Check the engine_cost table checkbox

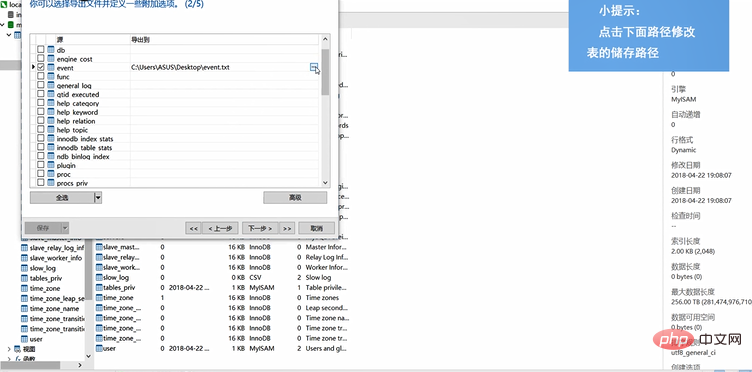click(41, 59)
